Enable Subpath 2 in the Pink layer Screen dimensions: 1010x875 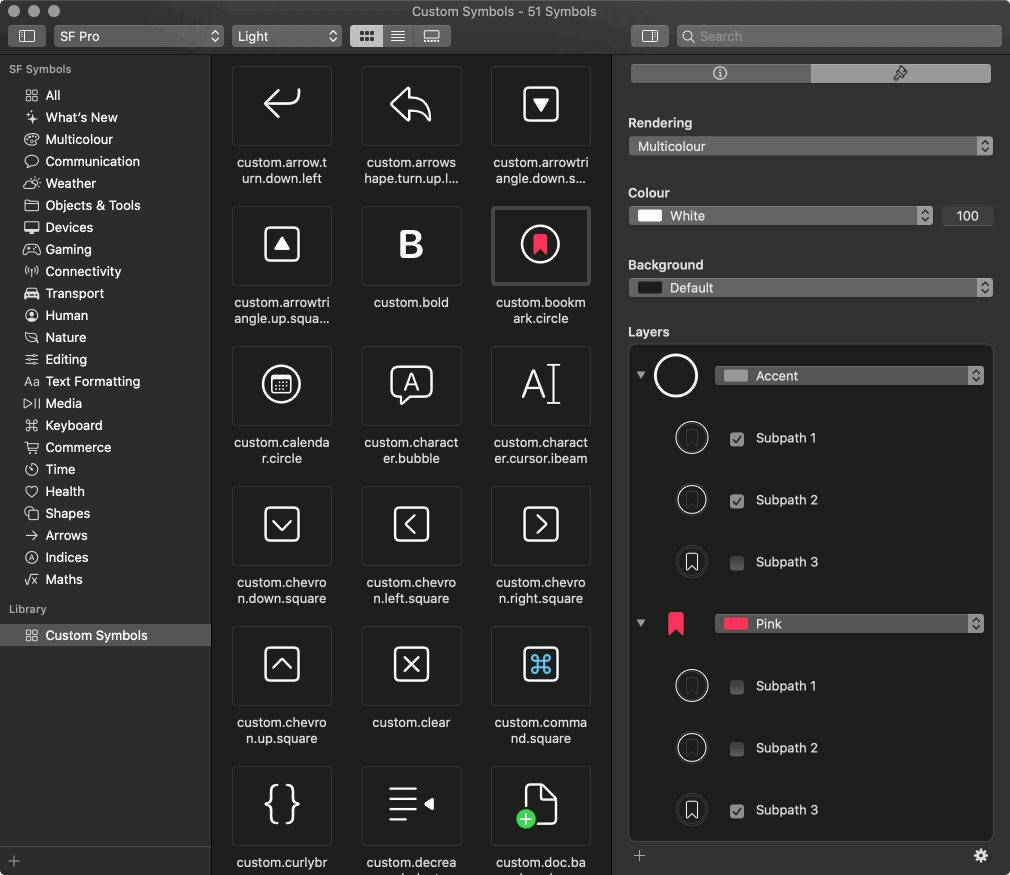tap(737, 748)
